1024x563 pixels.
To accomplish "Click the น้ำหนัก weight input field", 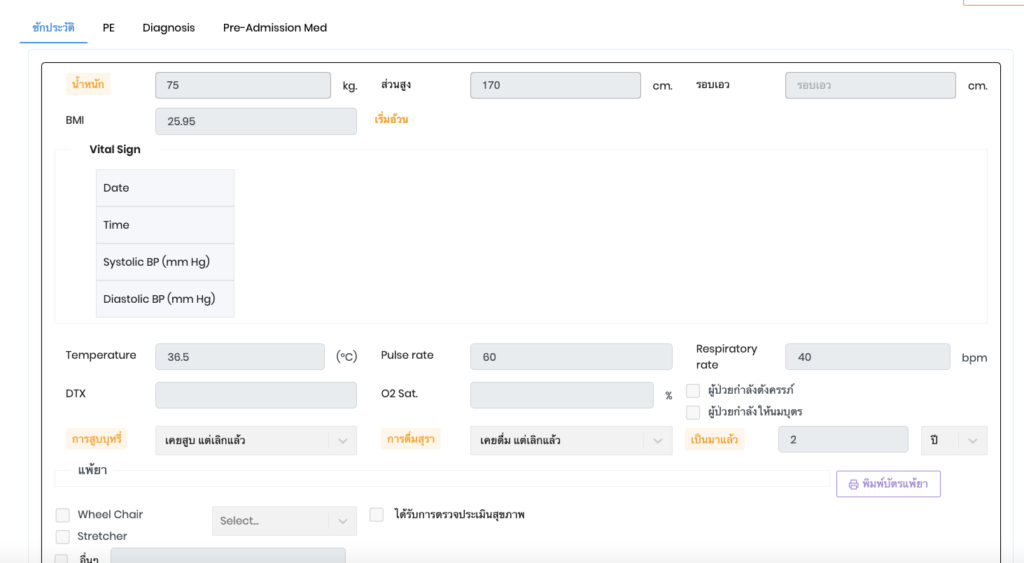I will point(242,86).
